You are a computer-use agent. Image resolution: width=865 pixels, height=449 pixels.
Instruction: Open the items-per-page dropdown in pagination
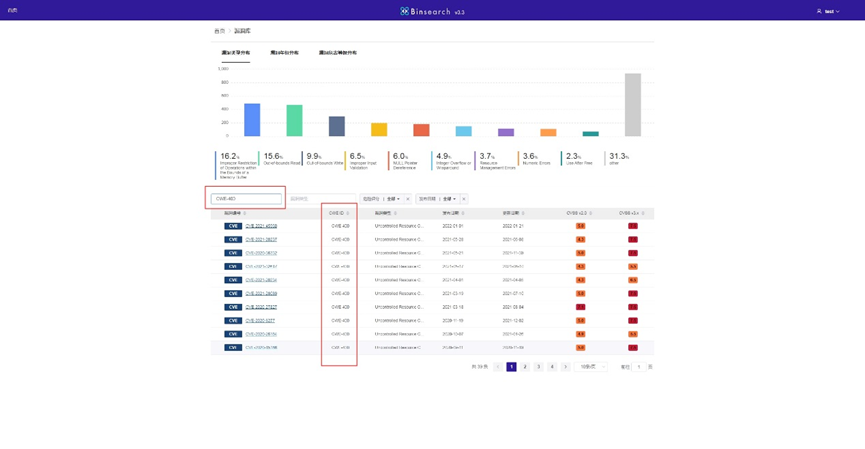tap(590, 367)
